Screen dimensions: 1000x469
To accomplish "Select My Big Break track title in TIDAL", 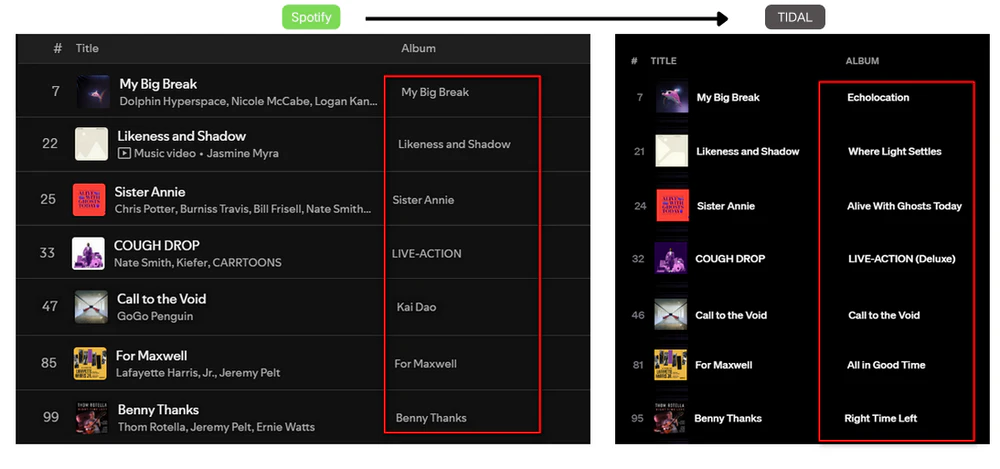I will [x=728, y=98].
